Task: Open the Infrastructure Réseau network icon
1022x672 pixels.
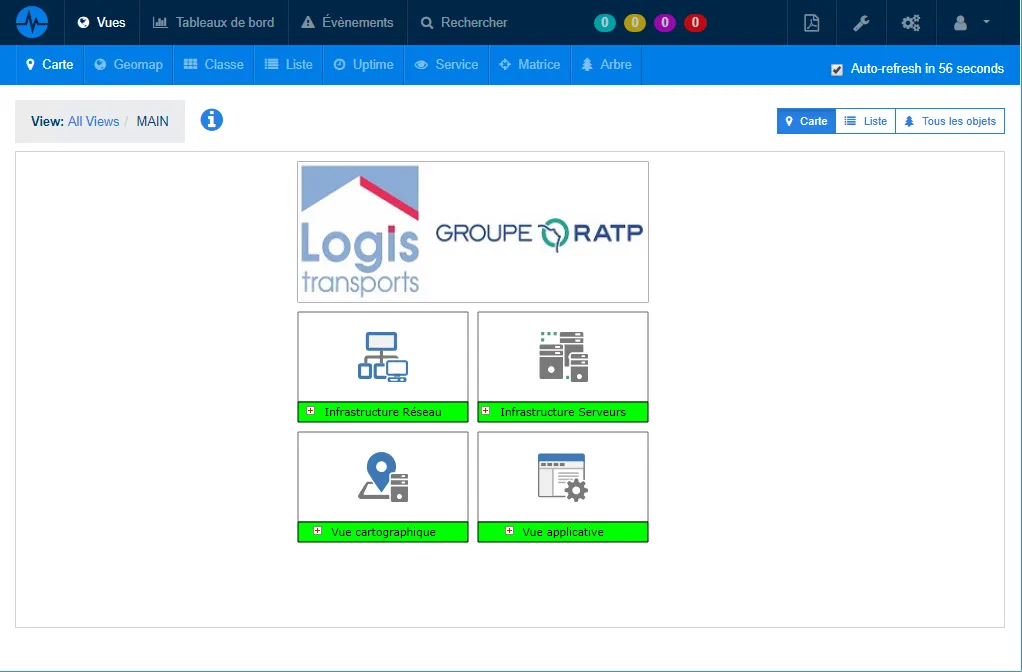Action: click(383, 357)
